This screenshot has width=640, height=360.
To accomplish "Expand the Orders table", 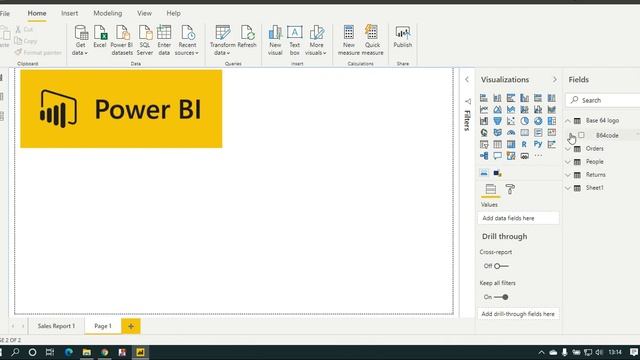I will pyautogui.click(x=568, y=149).
